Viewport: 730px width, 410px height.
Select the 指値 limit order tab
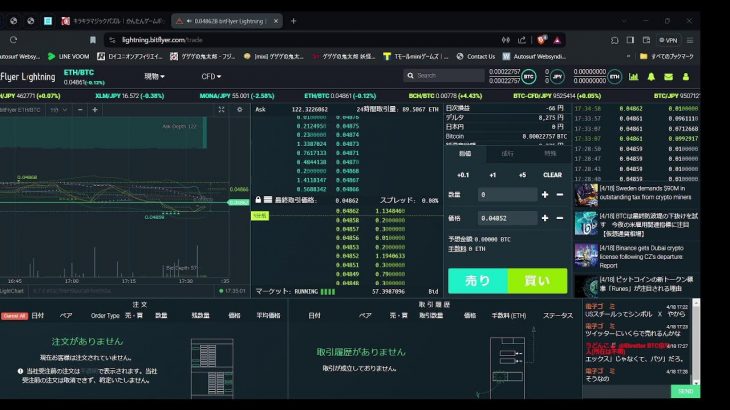[x=465, y=154]
